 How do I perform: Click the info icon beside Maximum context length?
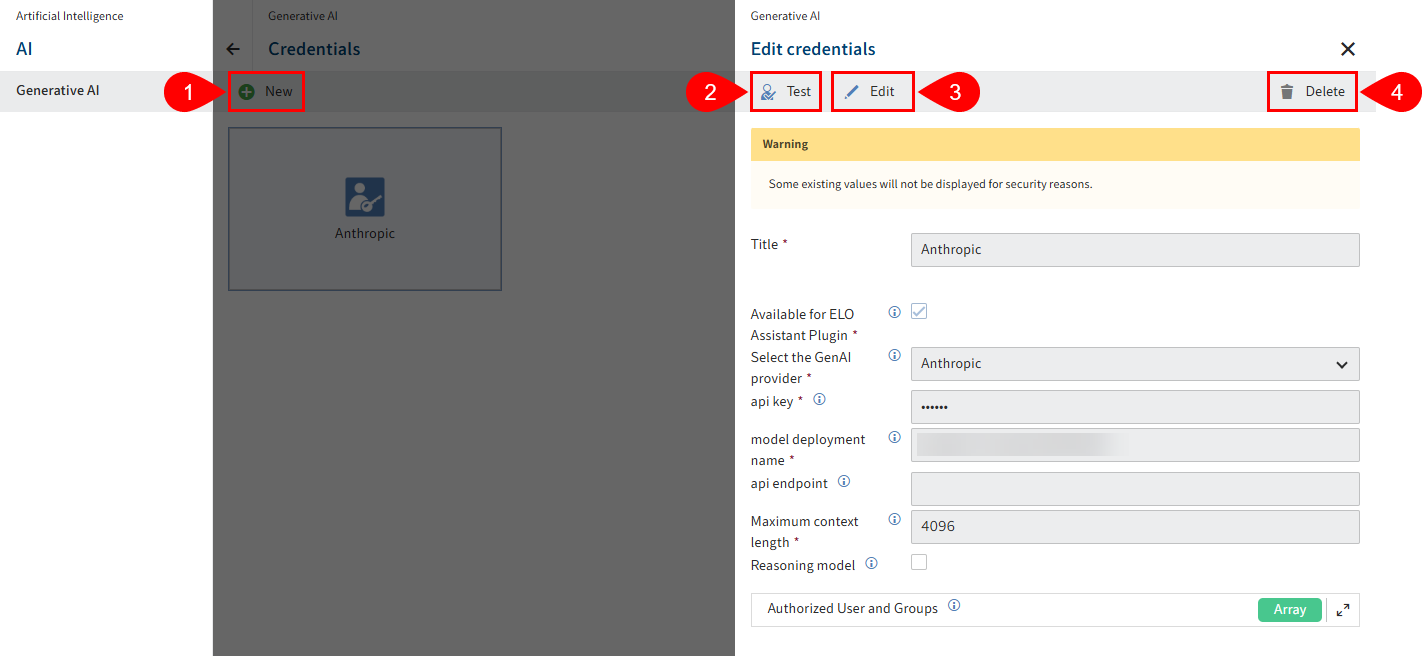[894, 518]
